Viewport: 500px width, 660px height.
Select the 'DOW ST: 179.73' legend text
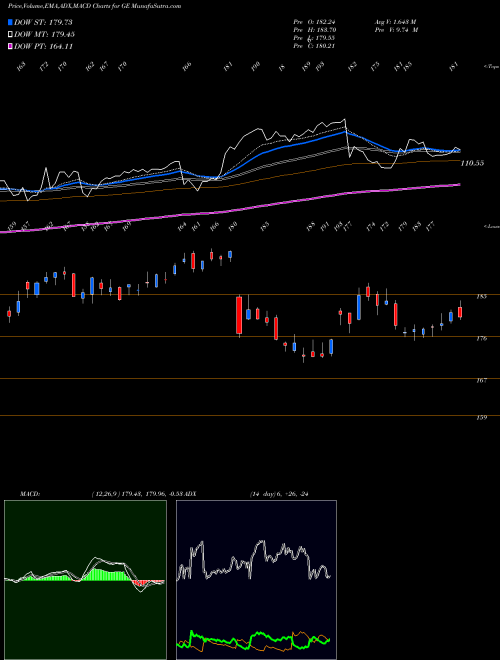[x=43, y=22]
